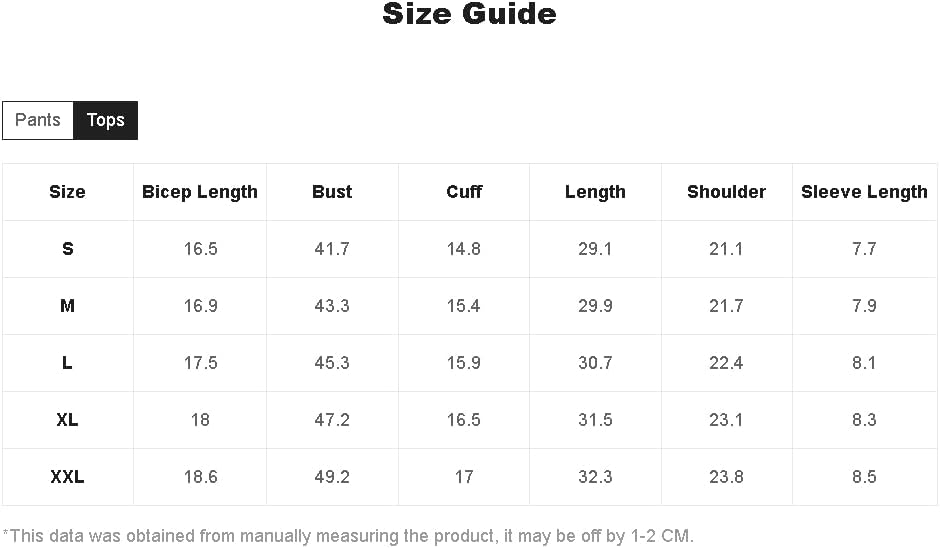The image size is (940, 548).
Task: Select the S size row label
Action: pos(68,249)
